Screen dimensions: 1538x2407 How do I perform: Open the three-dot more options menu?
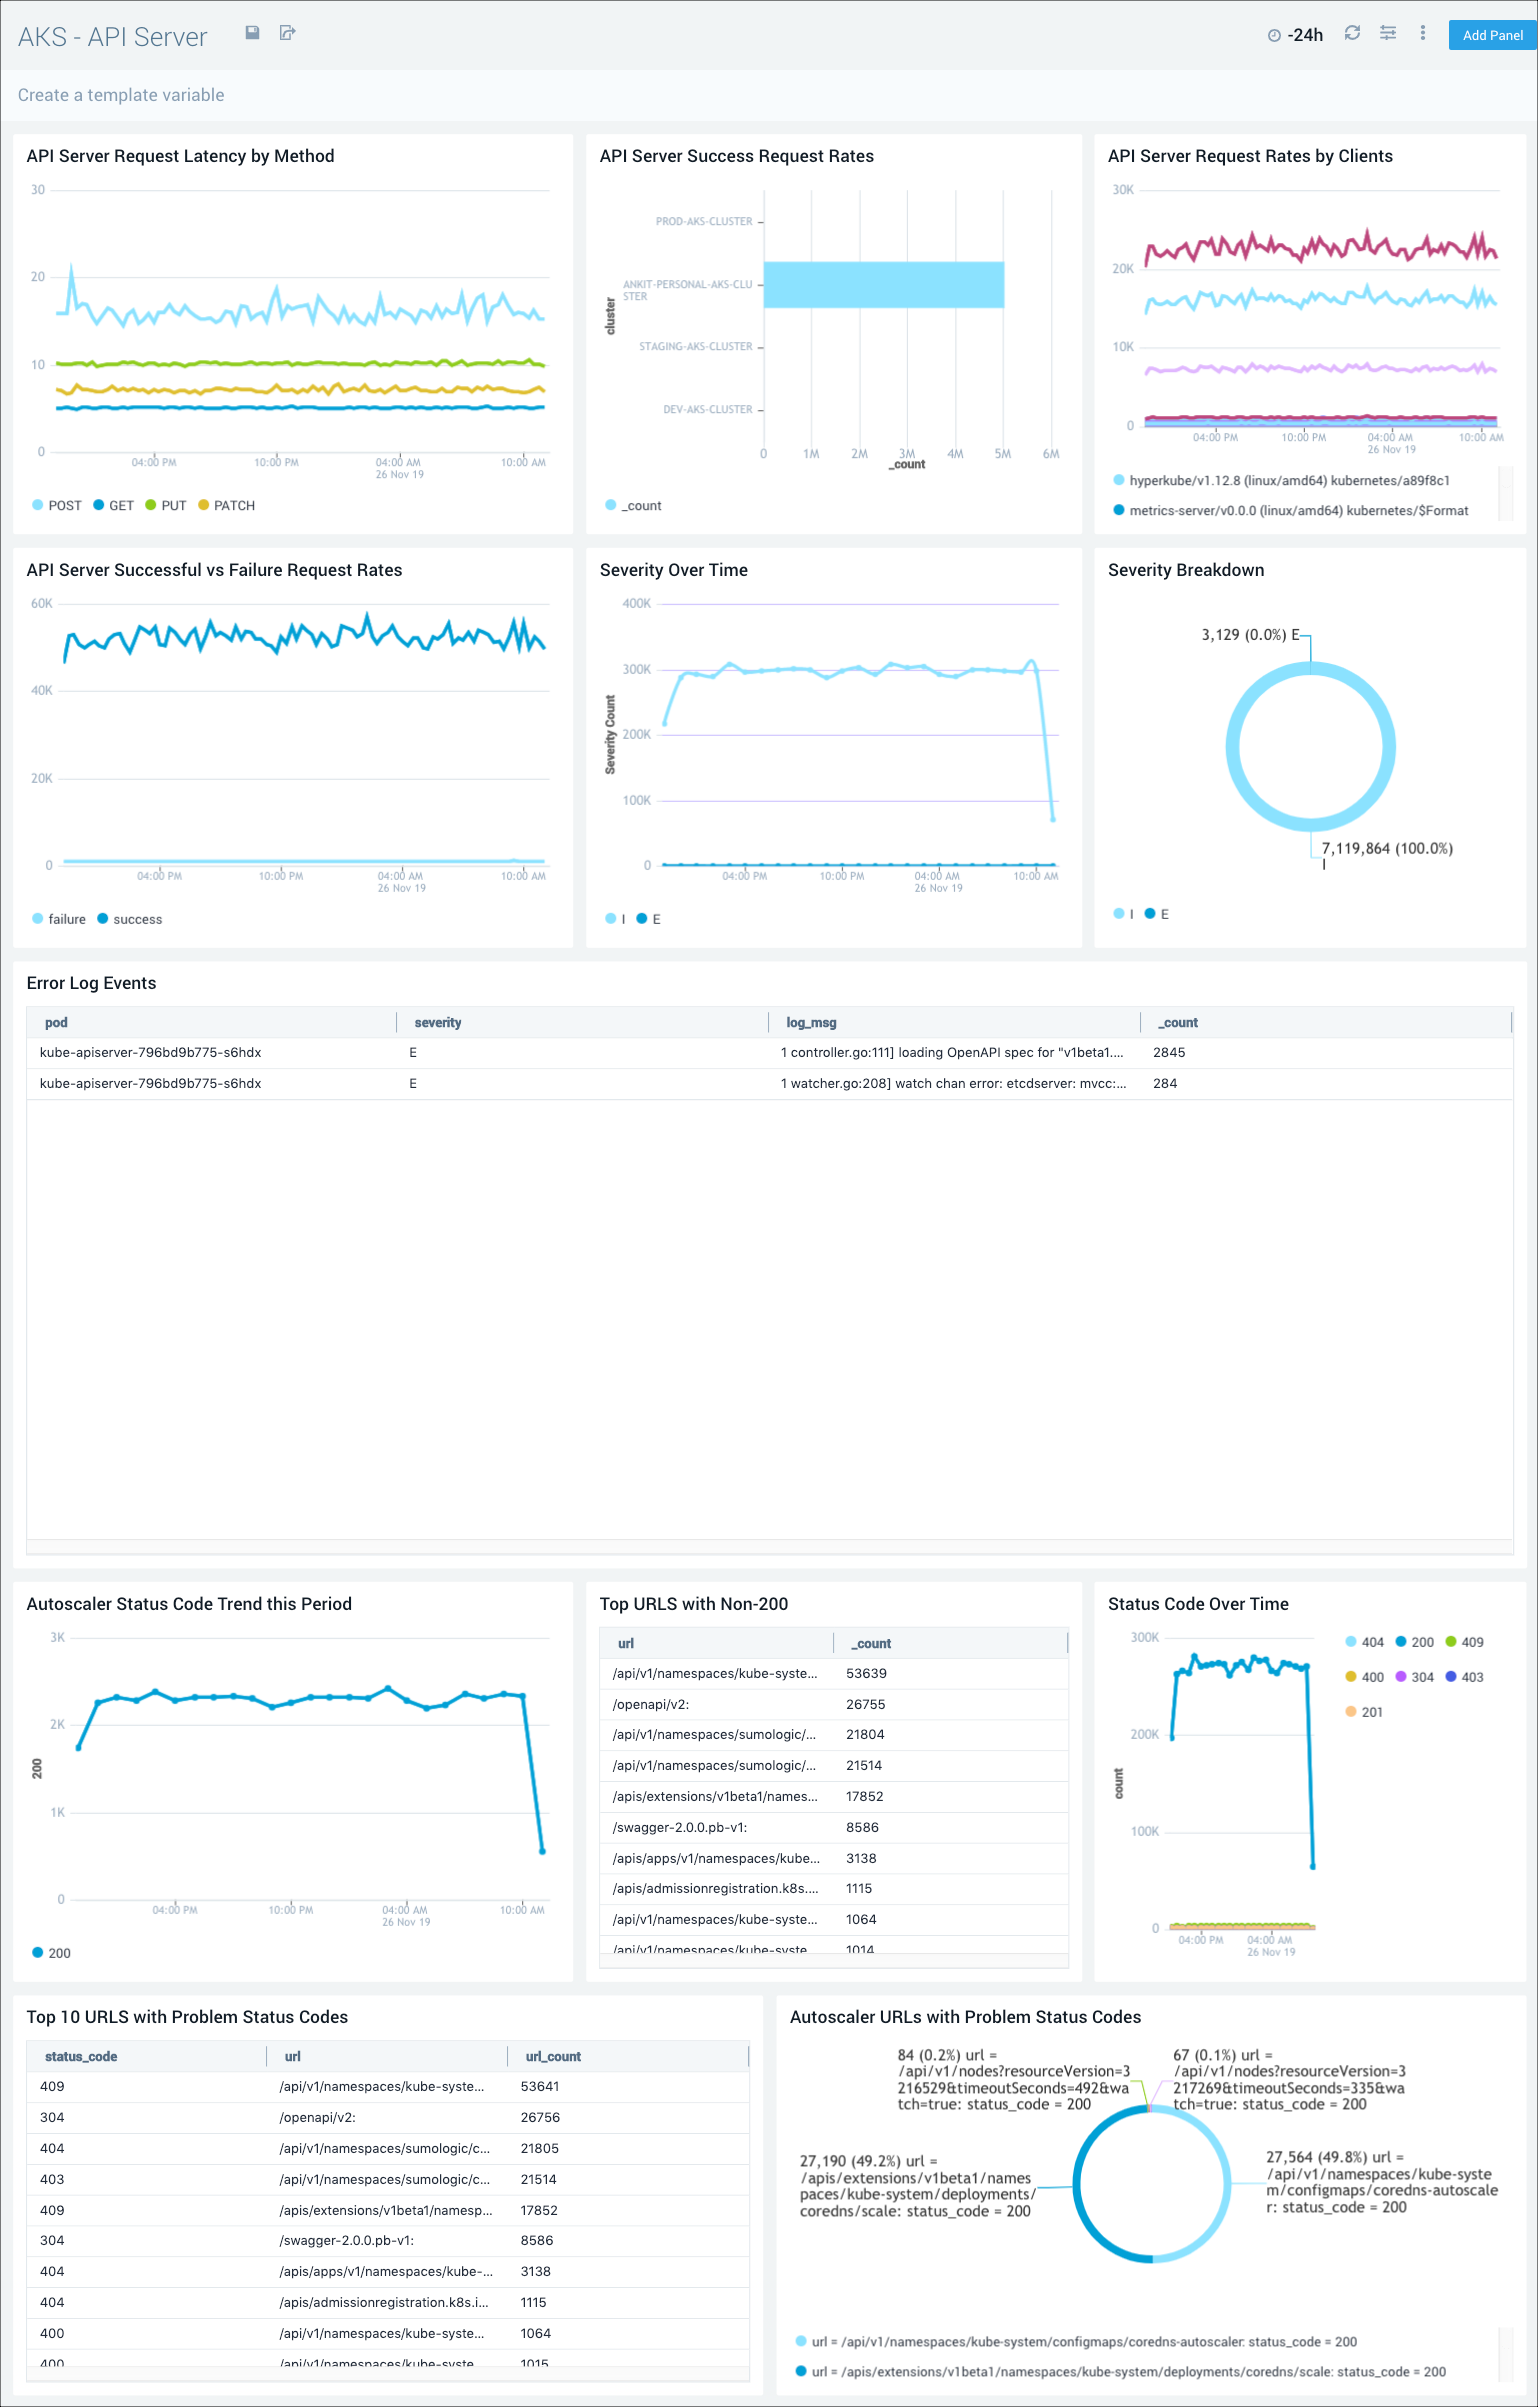(1422, 33)
